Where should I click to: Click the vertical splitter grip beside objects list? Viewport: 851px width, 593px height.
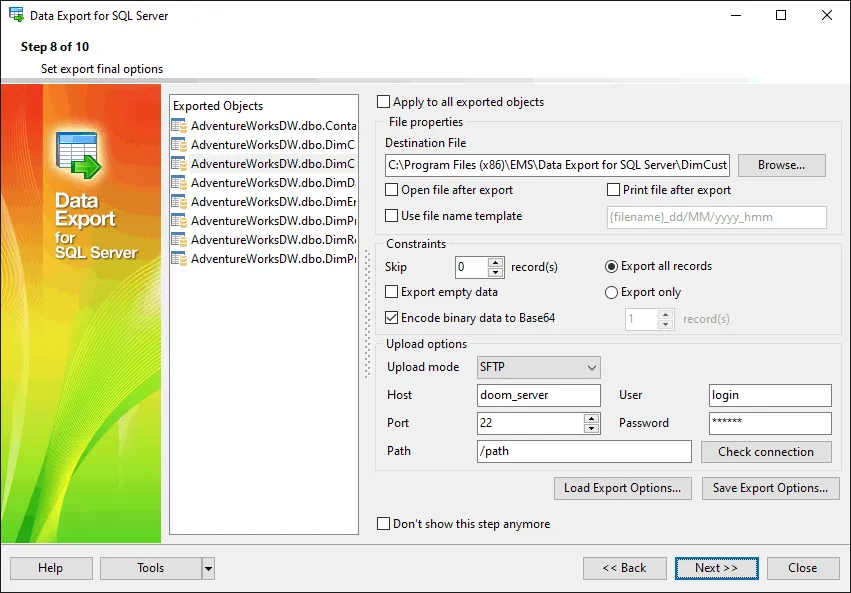click(367, 314)
